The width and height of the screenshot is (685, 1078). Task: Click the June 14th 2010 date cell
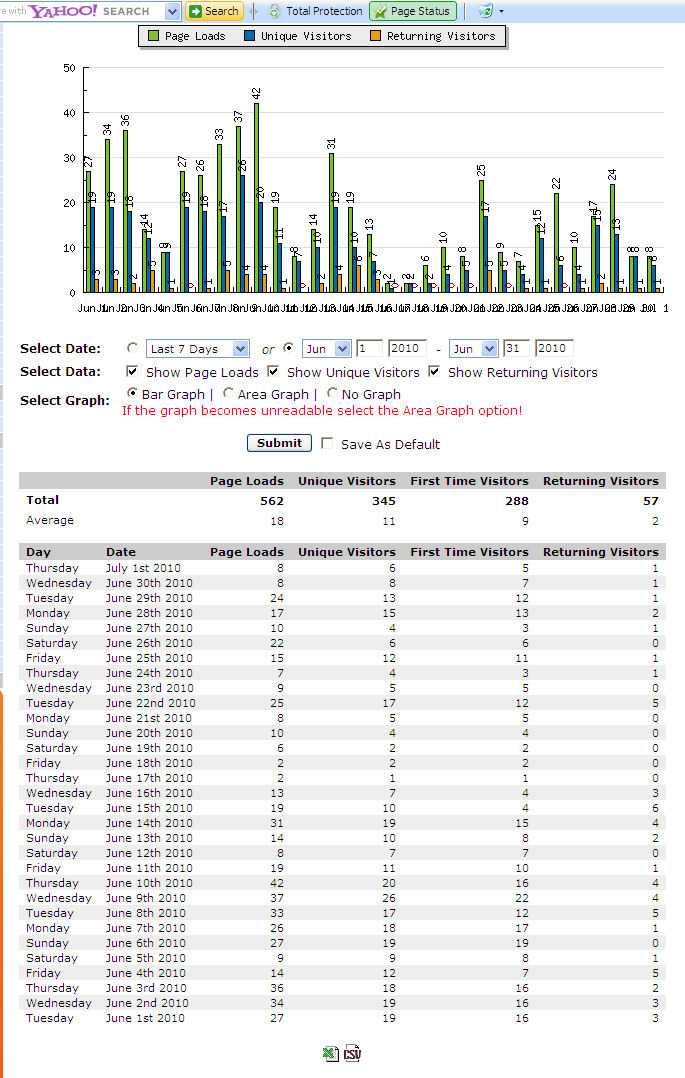pos(149,823)
